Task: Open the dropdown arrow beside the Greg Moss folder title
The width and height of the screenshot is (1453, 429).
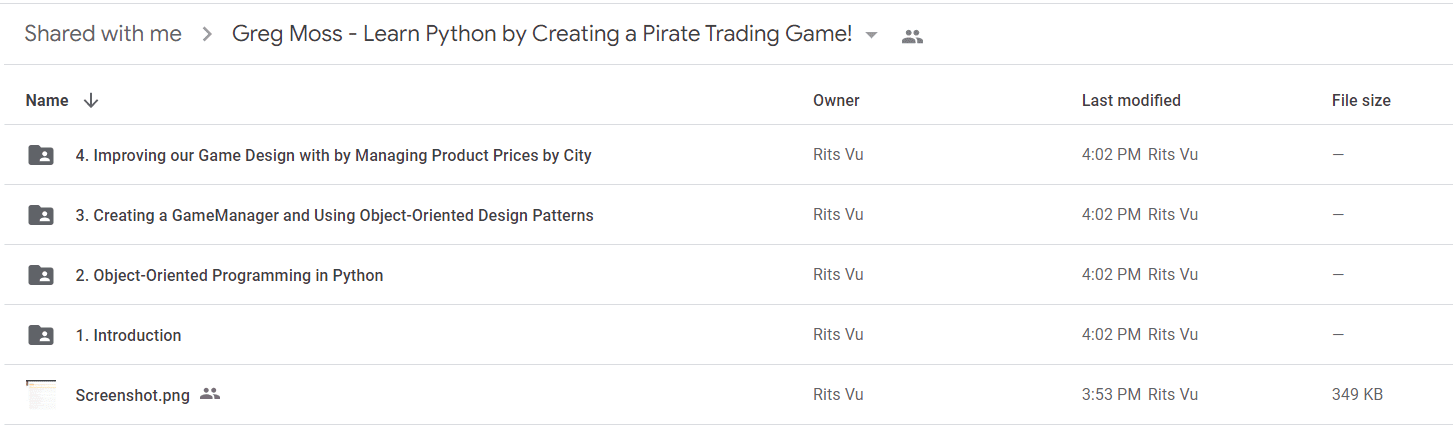Action: point(871,35)
